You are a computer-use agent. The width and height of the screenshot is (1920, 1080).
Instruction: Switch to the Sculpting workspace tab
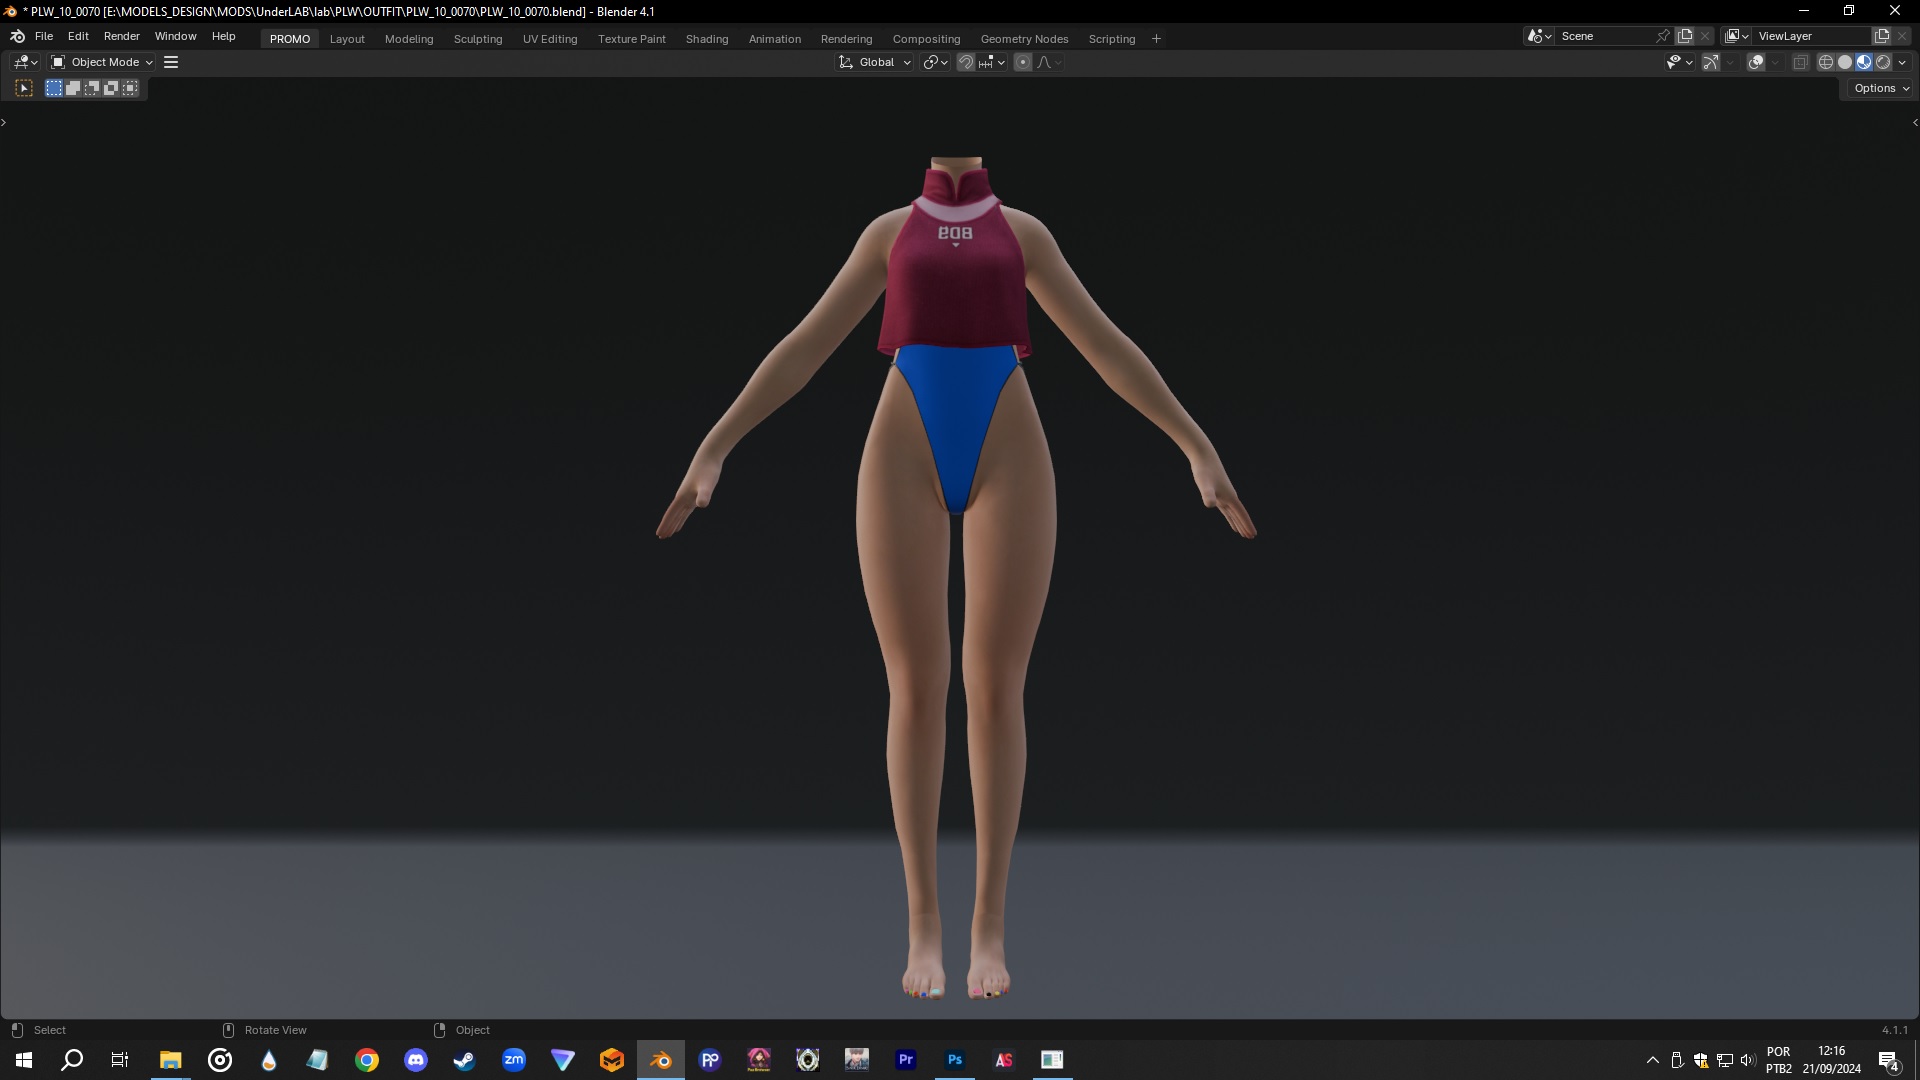click(x=478, y=39)
